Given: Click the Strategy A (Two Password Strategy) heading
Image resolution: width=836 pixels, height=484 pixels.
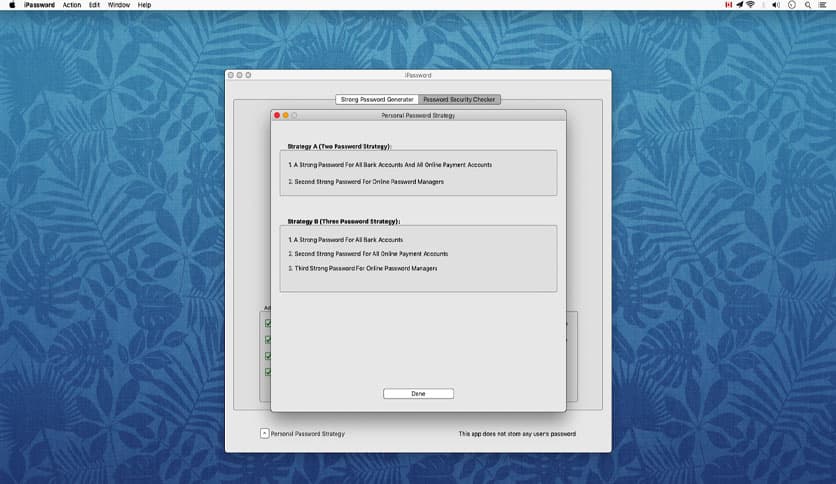Looking at the screenshot, I should [x=339, y=146].
